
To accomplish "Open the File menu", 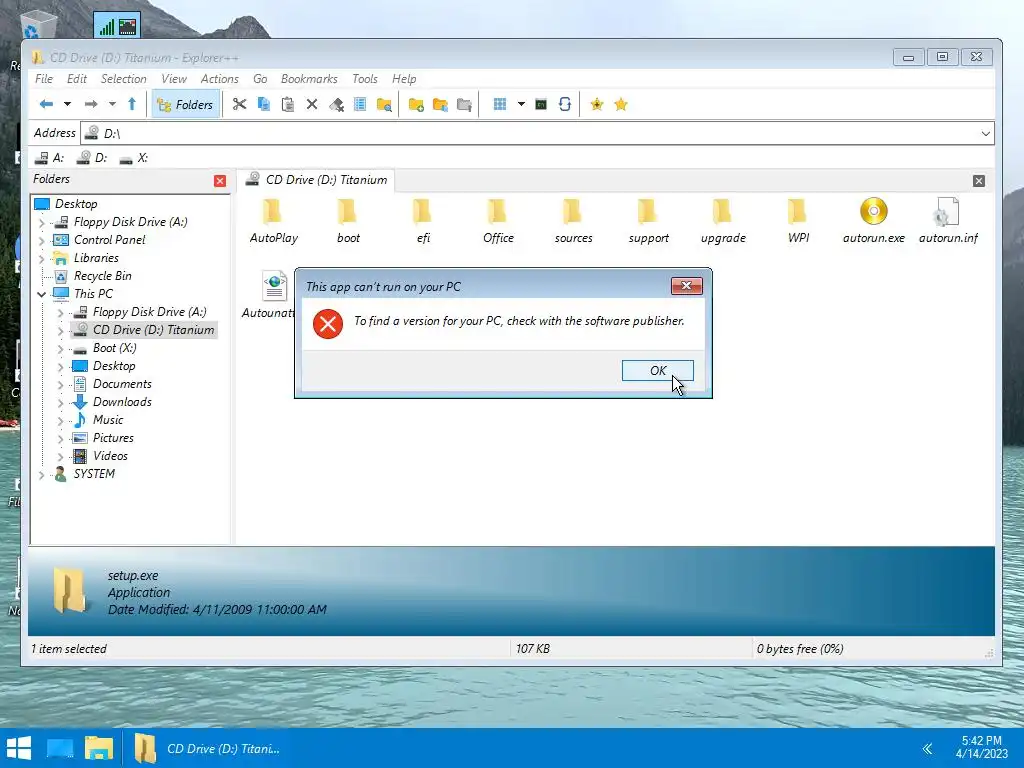I will 44,78.
